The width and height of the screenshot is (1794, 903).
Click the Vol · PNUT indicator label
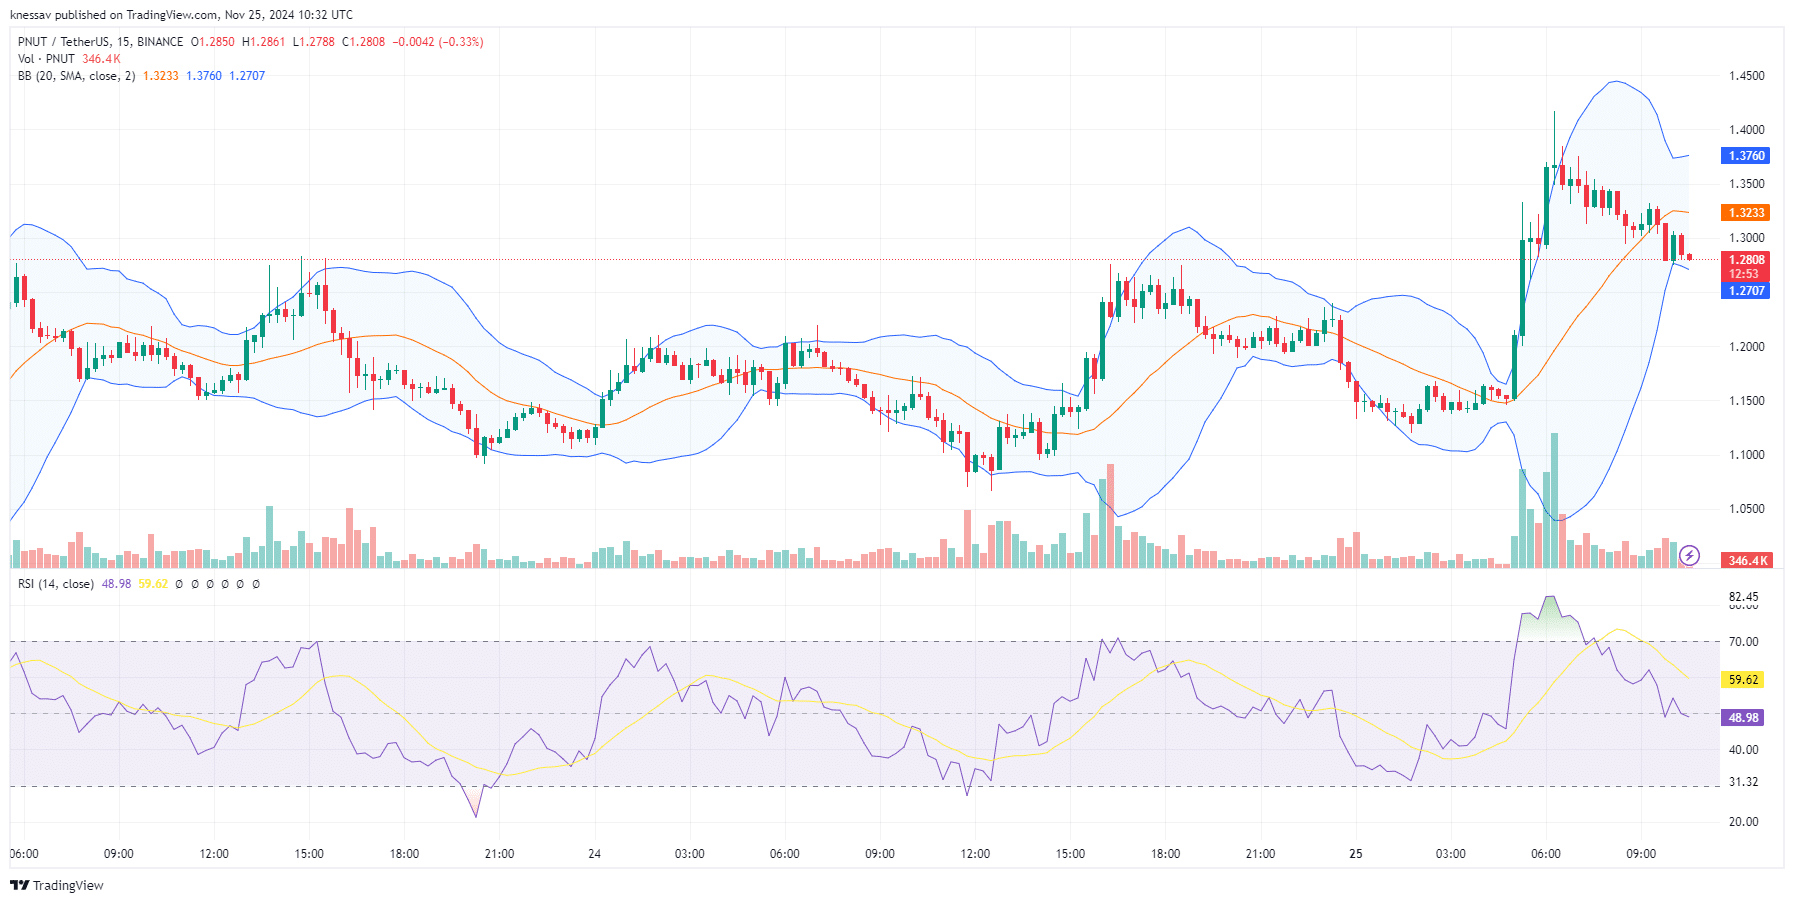pyautogui.click(x=46, y=59)
